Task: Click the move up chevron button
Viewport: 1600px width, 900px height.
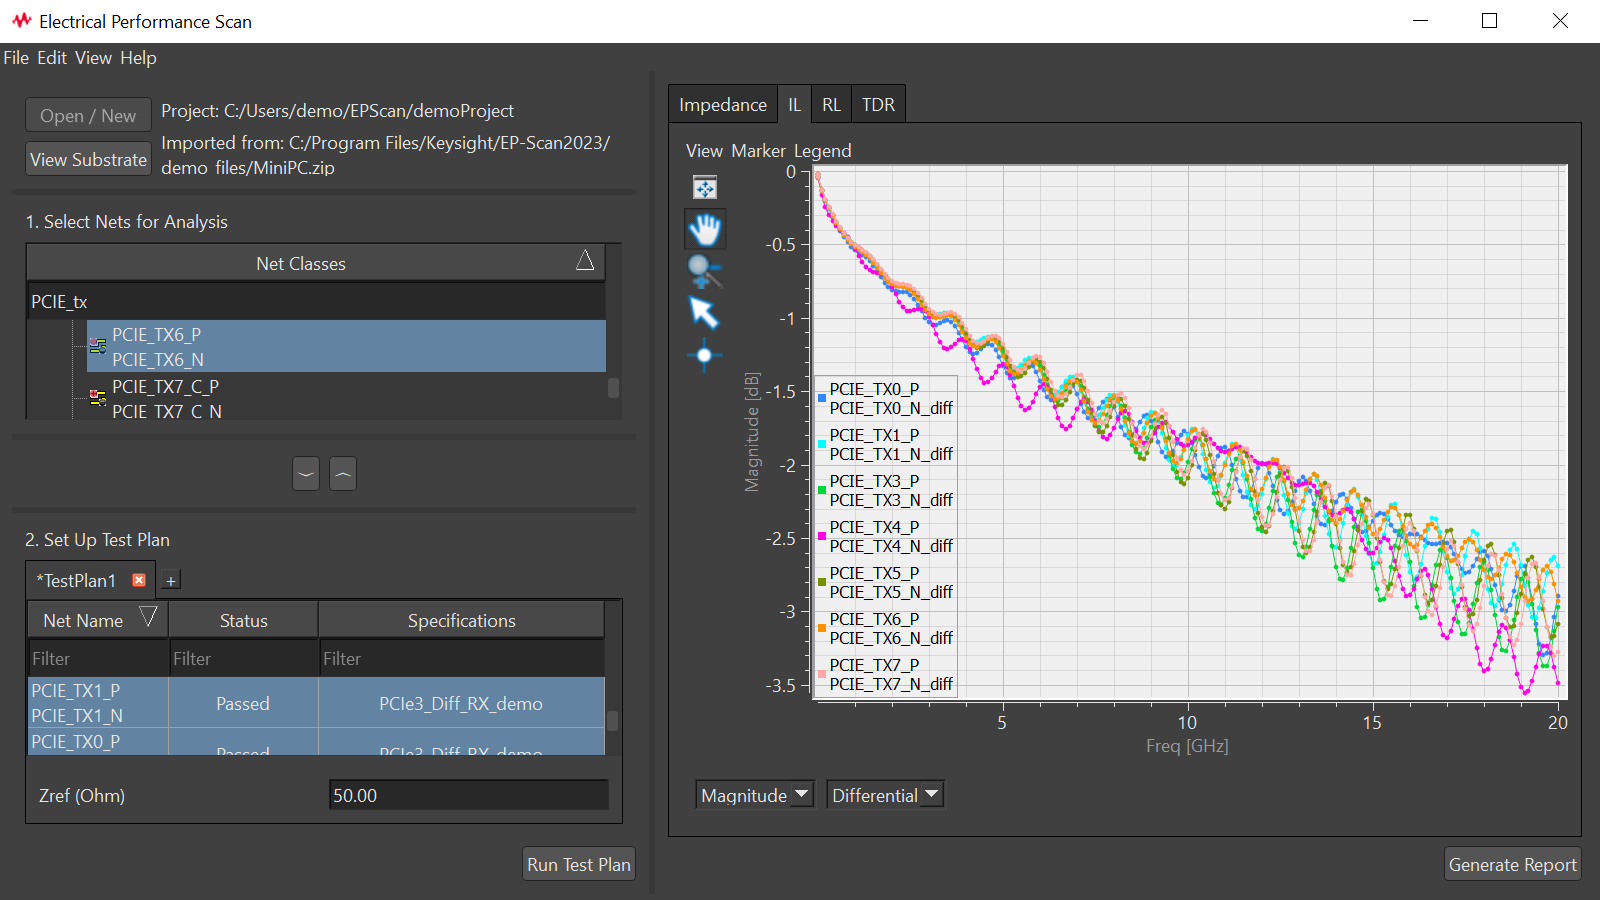Action: point(343,474)
